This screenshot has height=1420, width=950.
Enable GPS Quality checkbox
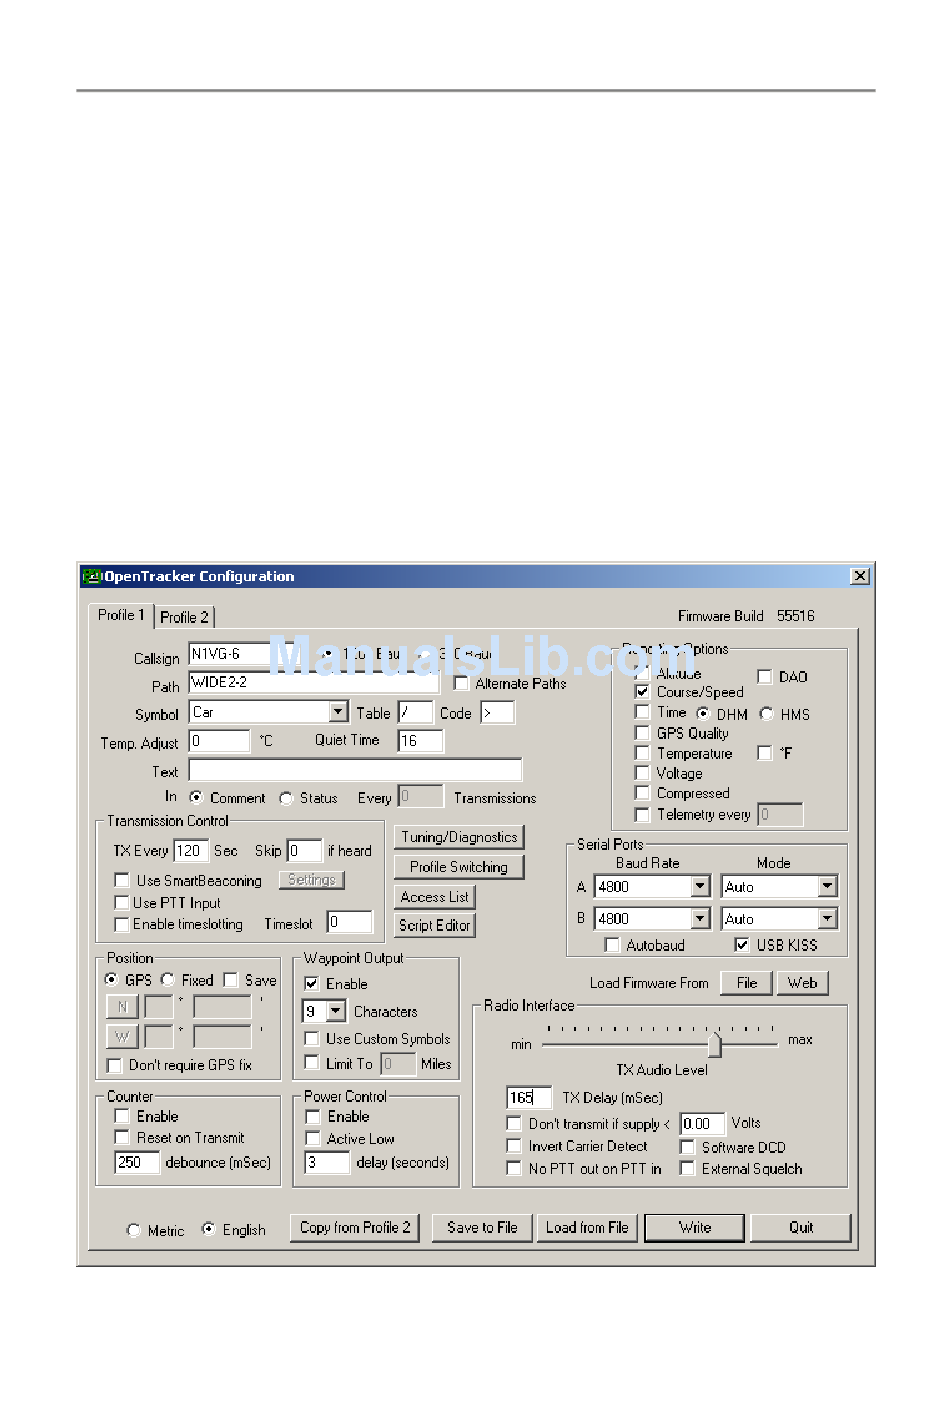tap(642, 733)
